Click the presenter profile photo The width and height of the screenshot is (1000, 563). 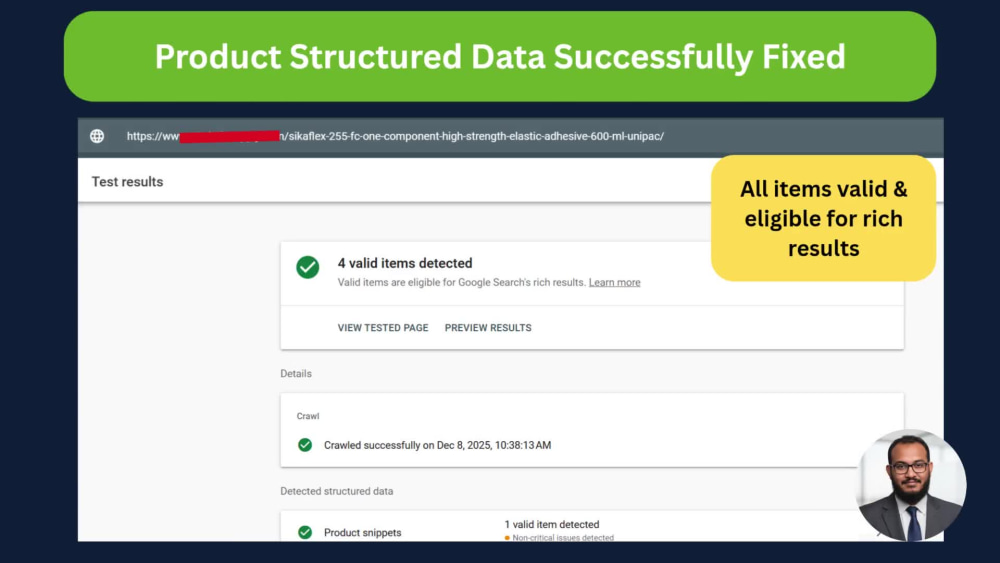(912, 485)
